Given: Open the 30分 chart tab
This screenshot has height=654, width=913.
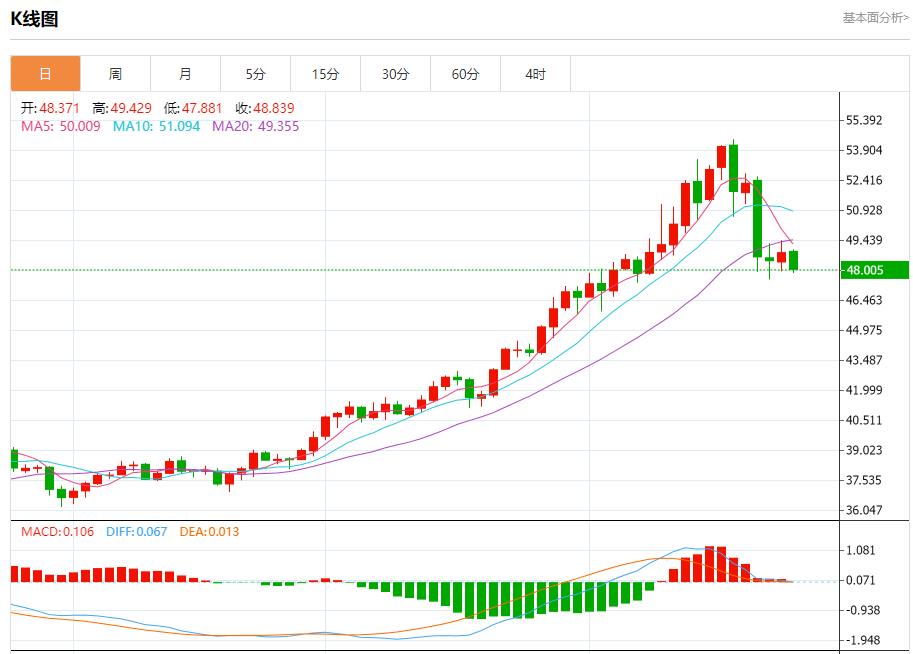Looking at the screenshot, I should [396, 73].
